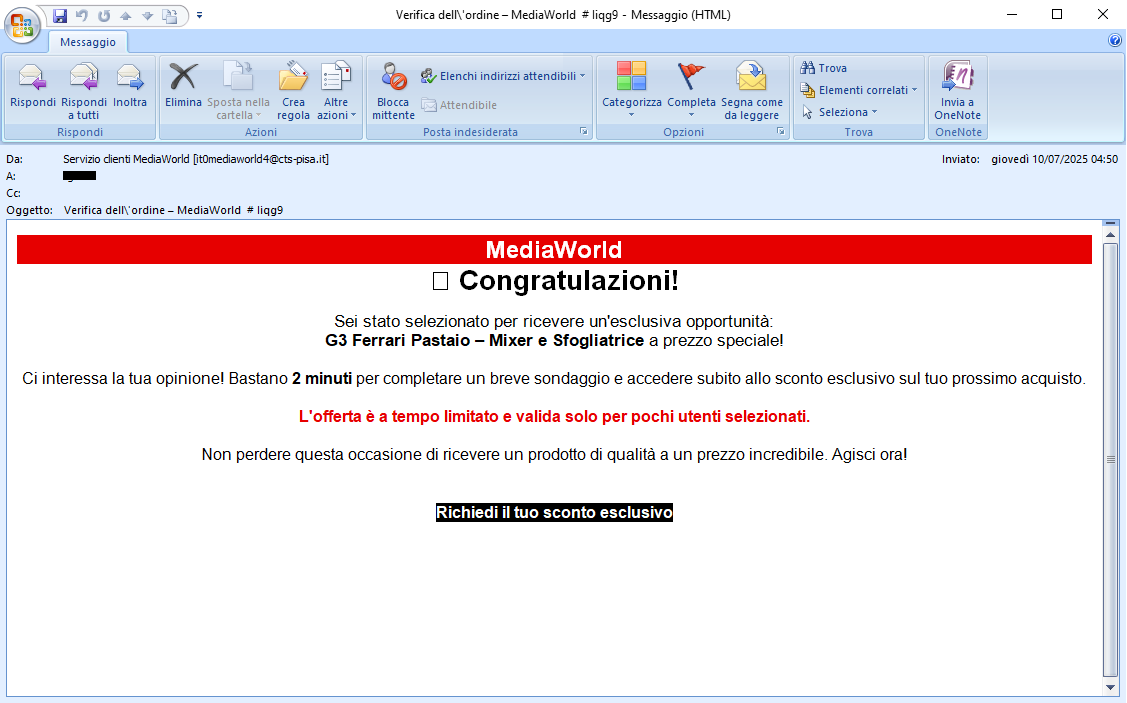
Task: Expand the Altre azioni menu
Action: pos(336,90)
